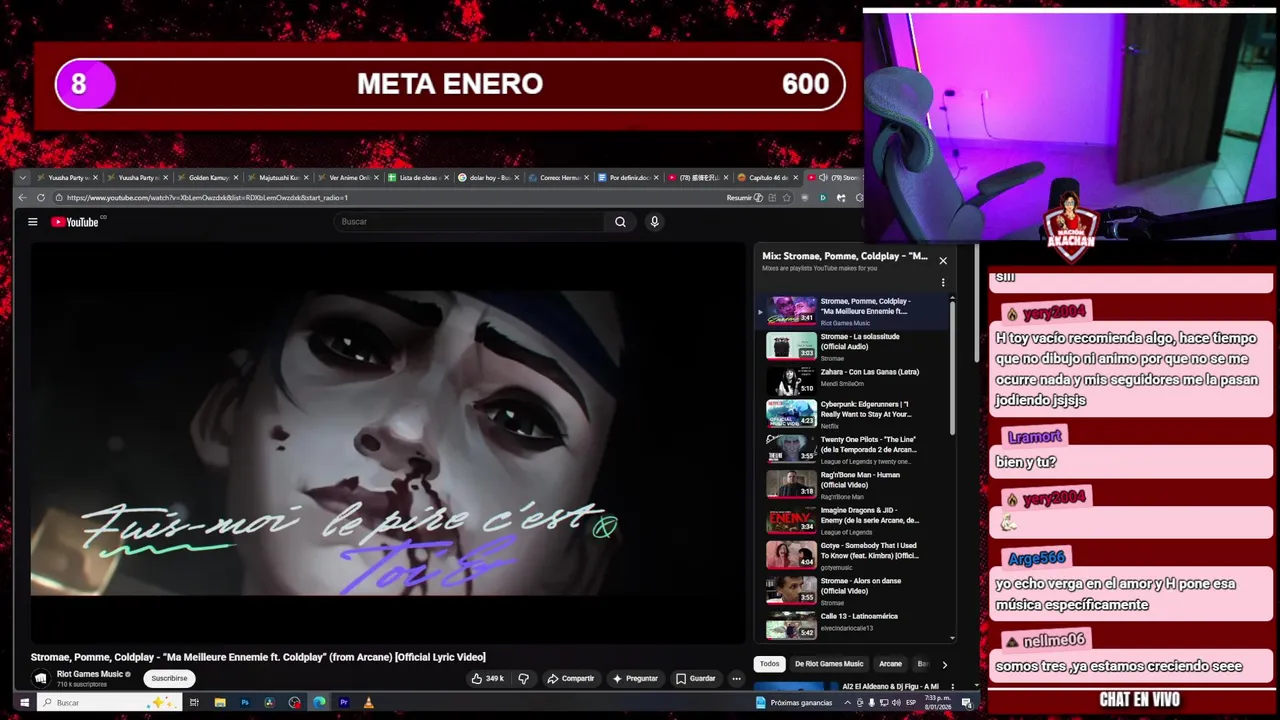Click the Compartir share button

(571, 678)
